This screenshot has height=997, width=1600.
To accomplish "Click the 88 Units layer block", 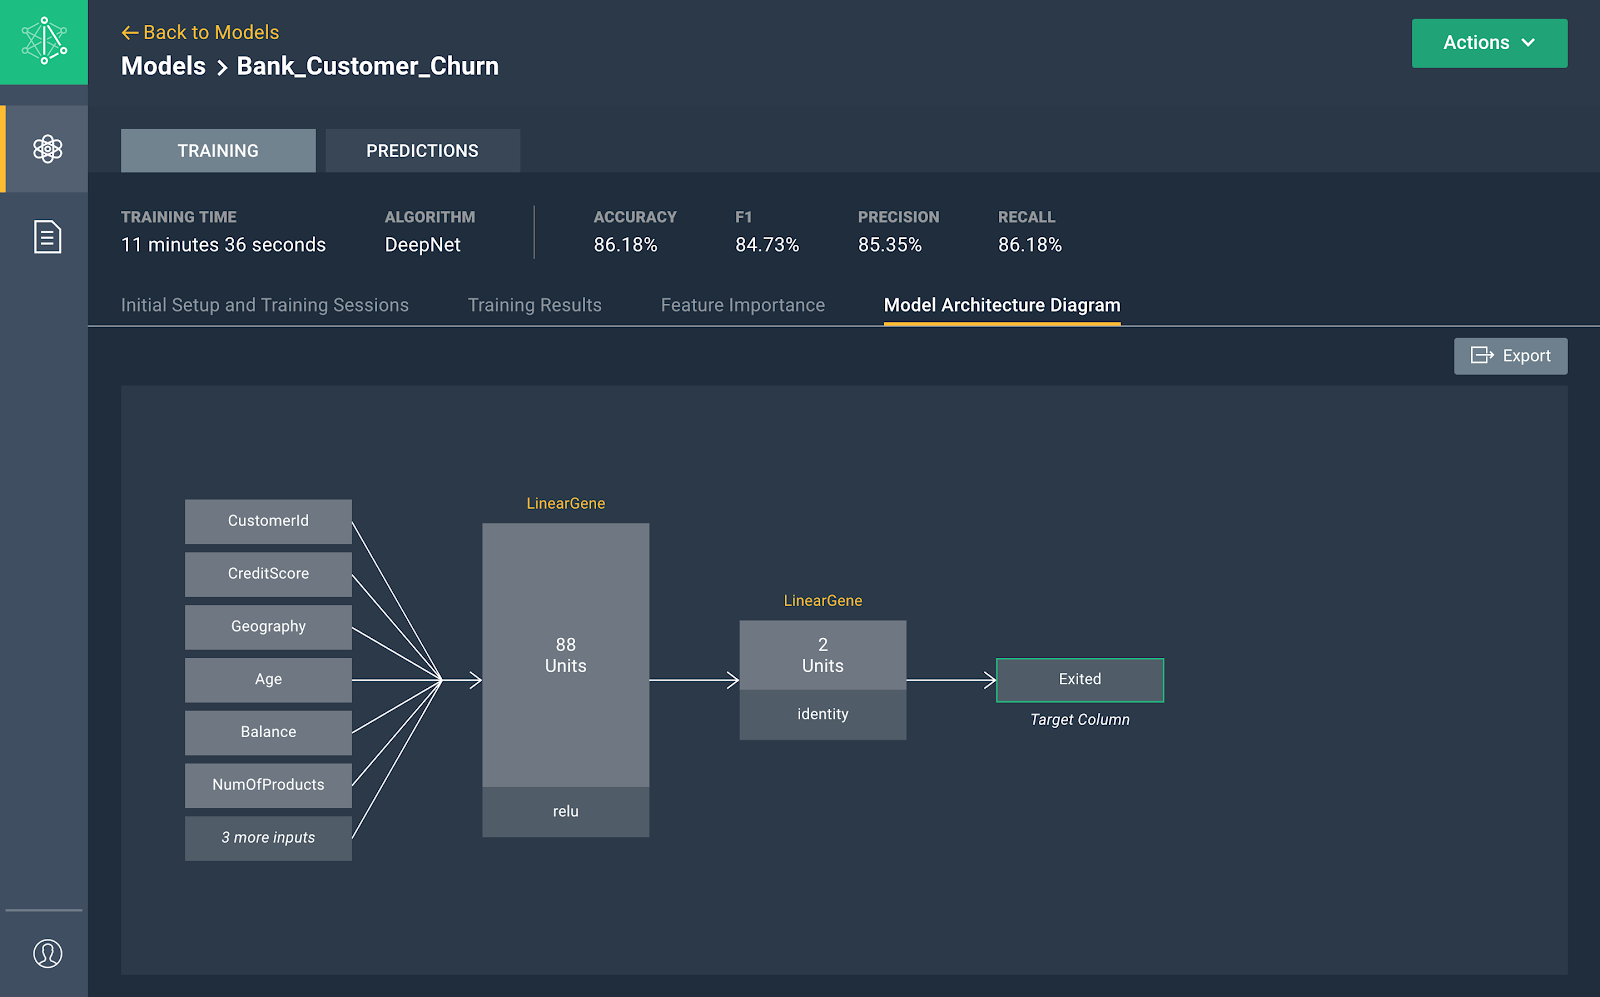I will tap(566, 655).
